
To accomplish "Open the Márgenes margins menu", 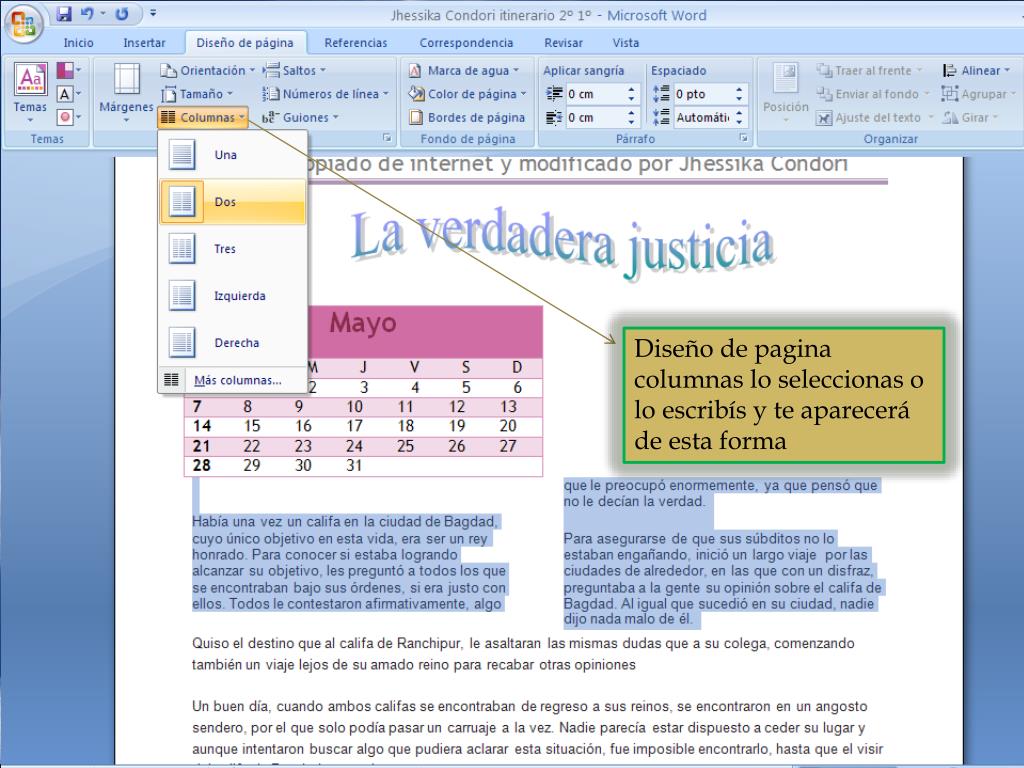I will tap(127, 93).
